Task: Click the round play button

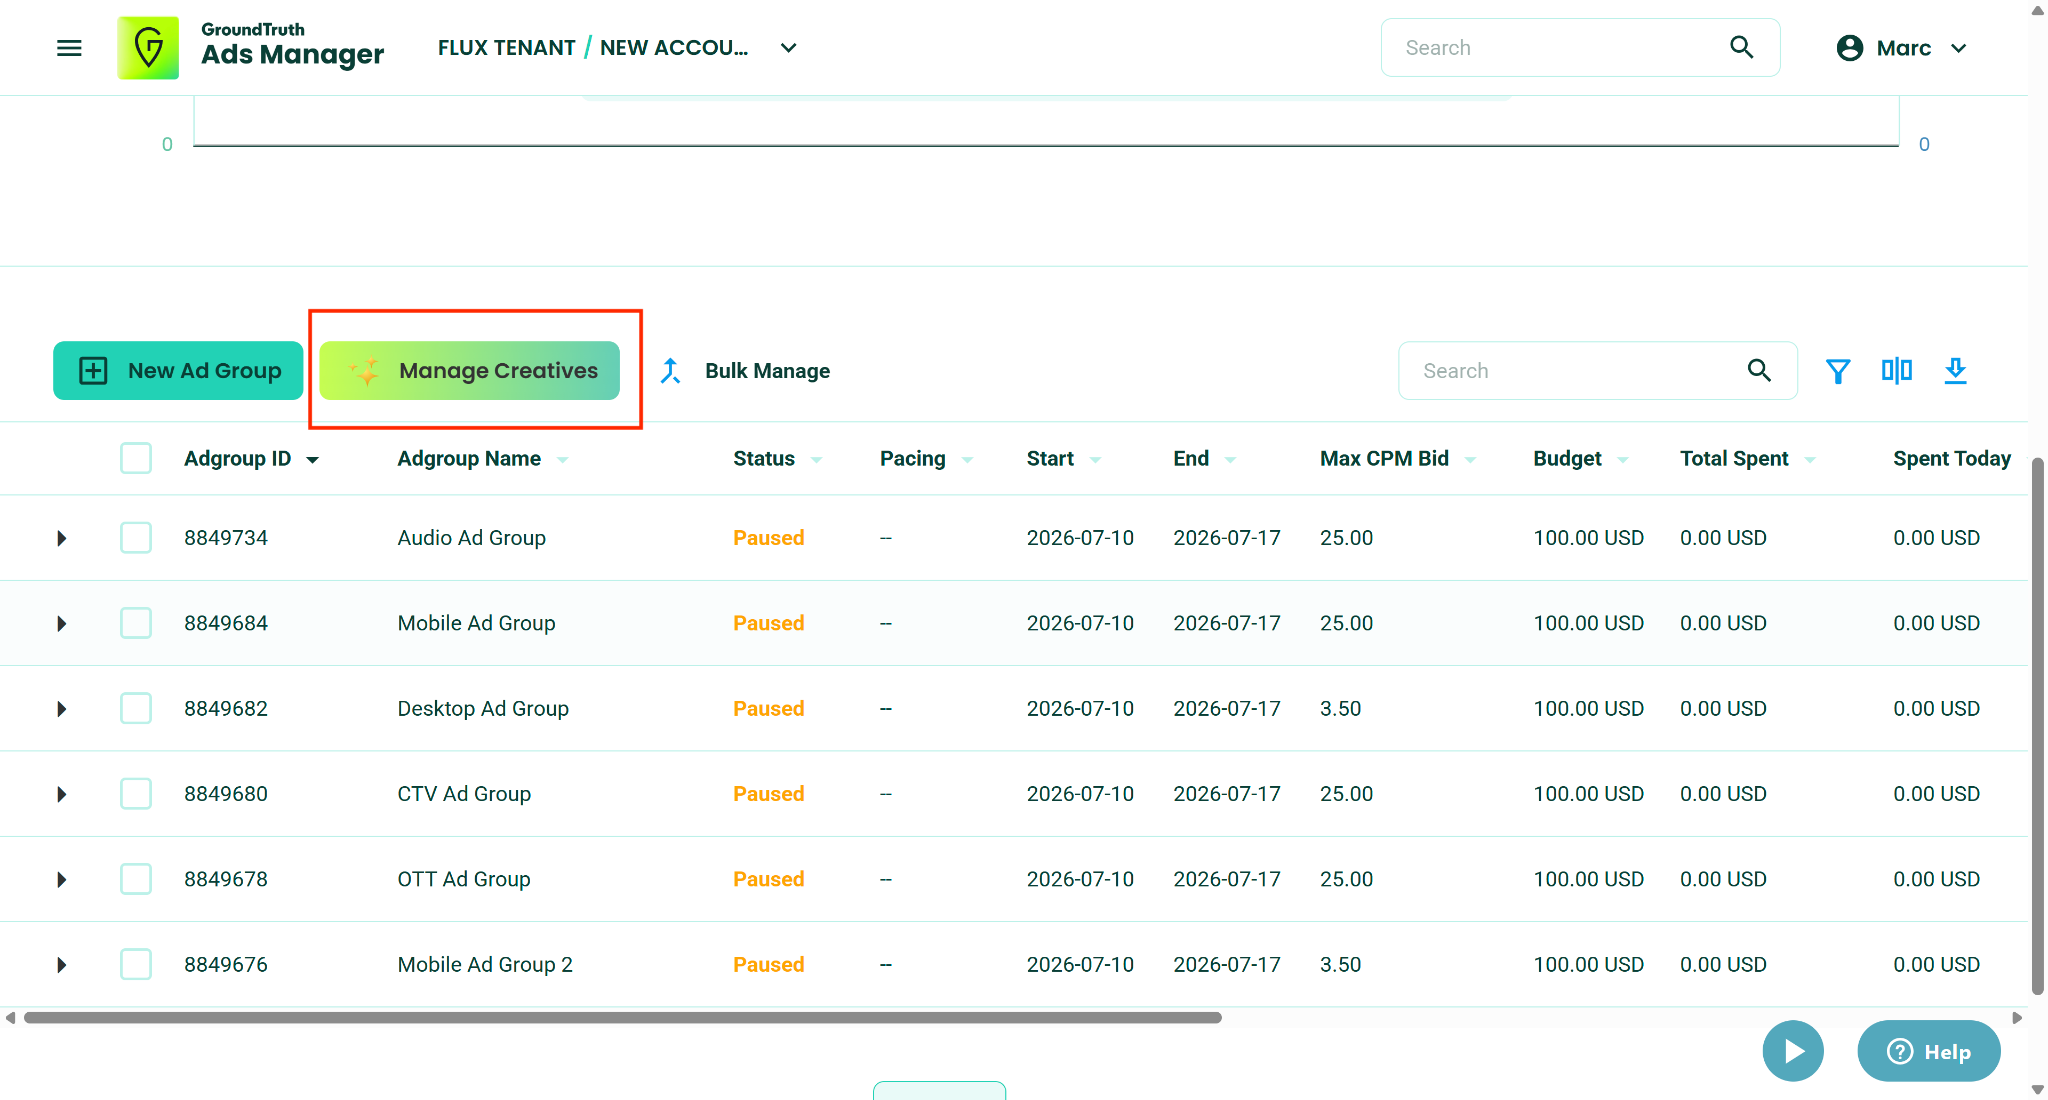Action: pos(1793,1051)
